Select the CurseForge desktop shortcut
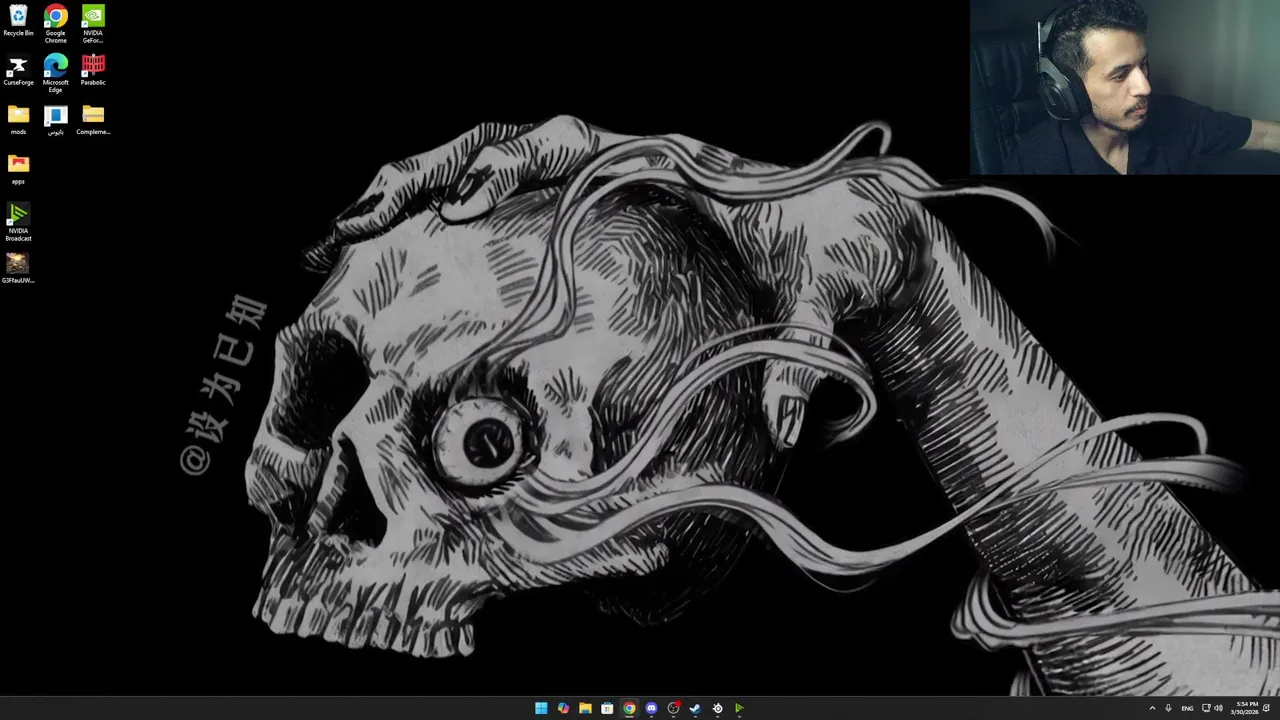 click(18, 70)
